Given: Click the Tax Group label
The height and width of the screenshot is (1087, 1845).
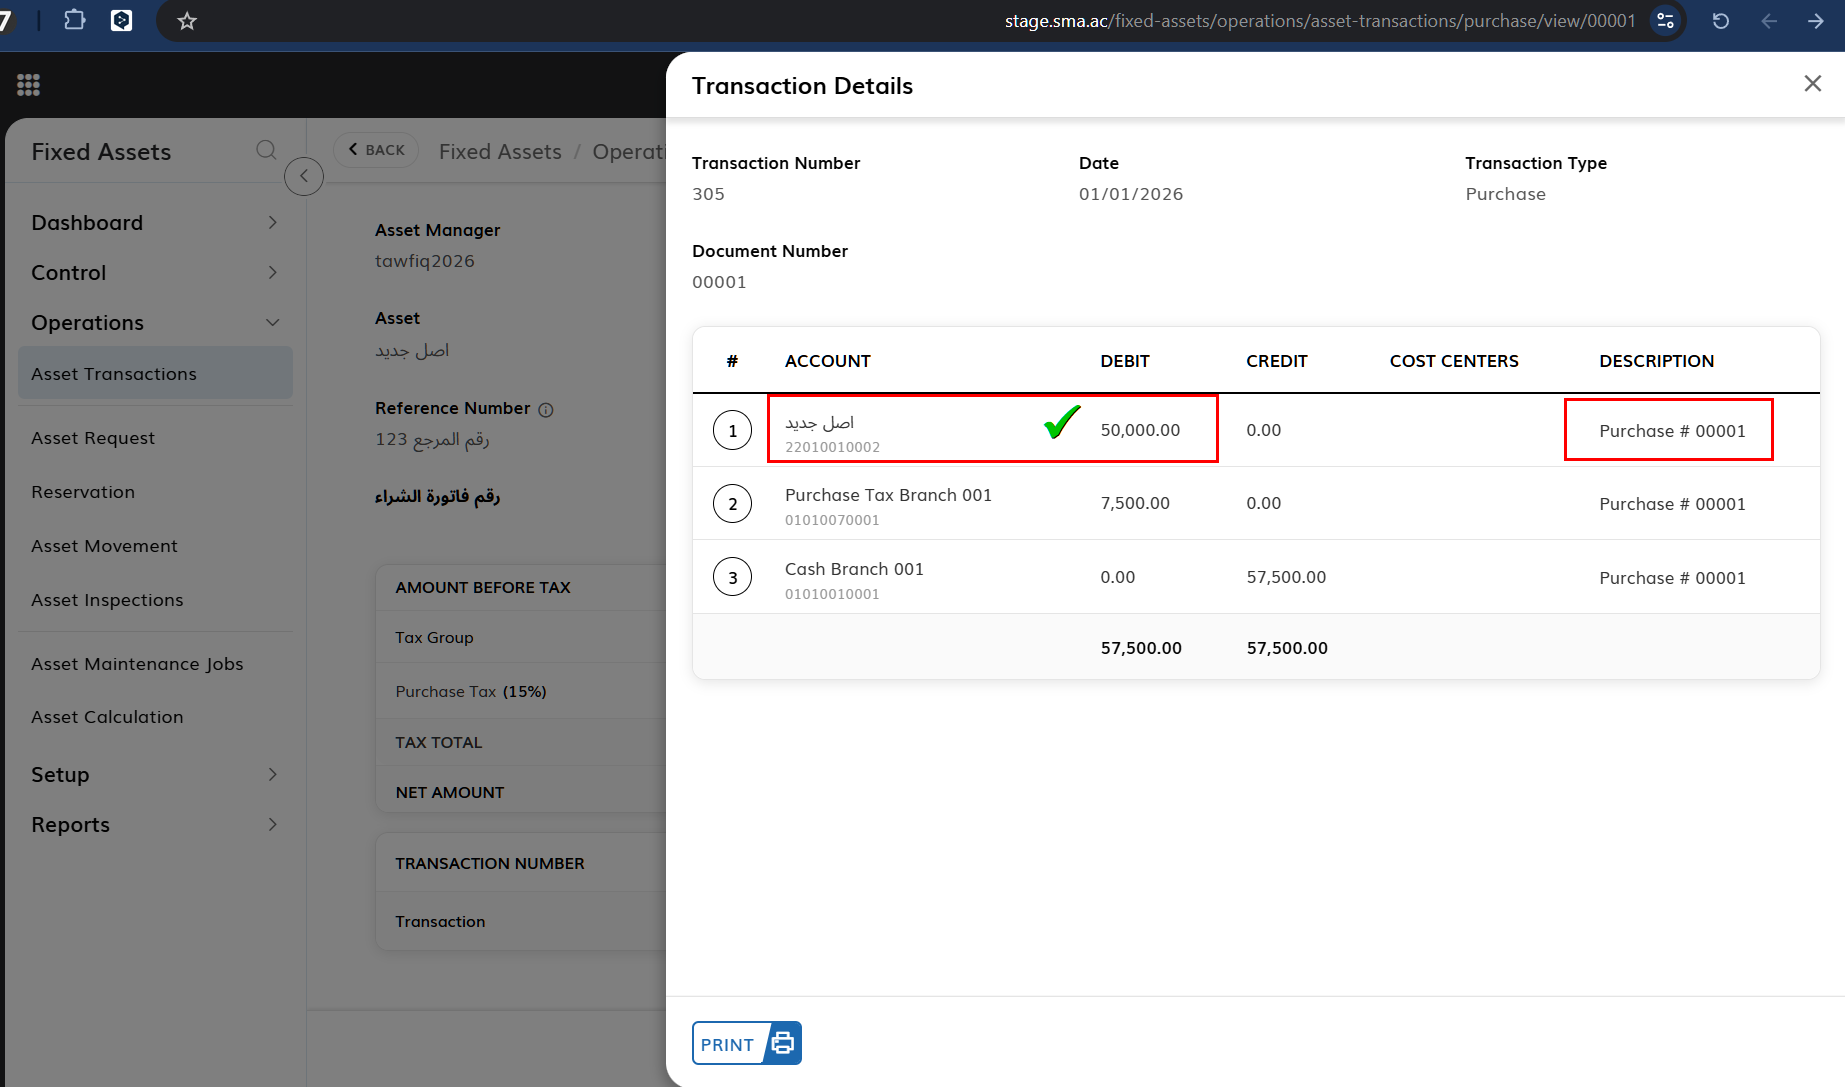Looking at the screenshot, I should coord(434,637).
